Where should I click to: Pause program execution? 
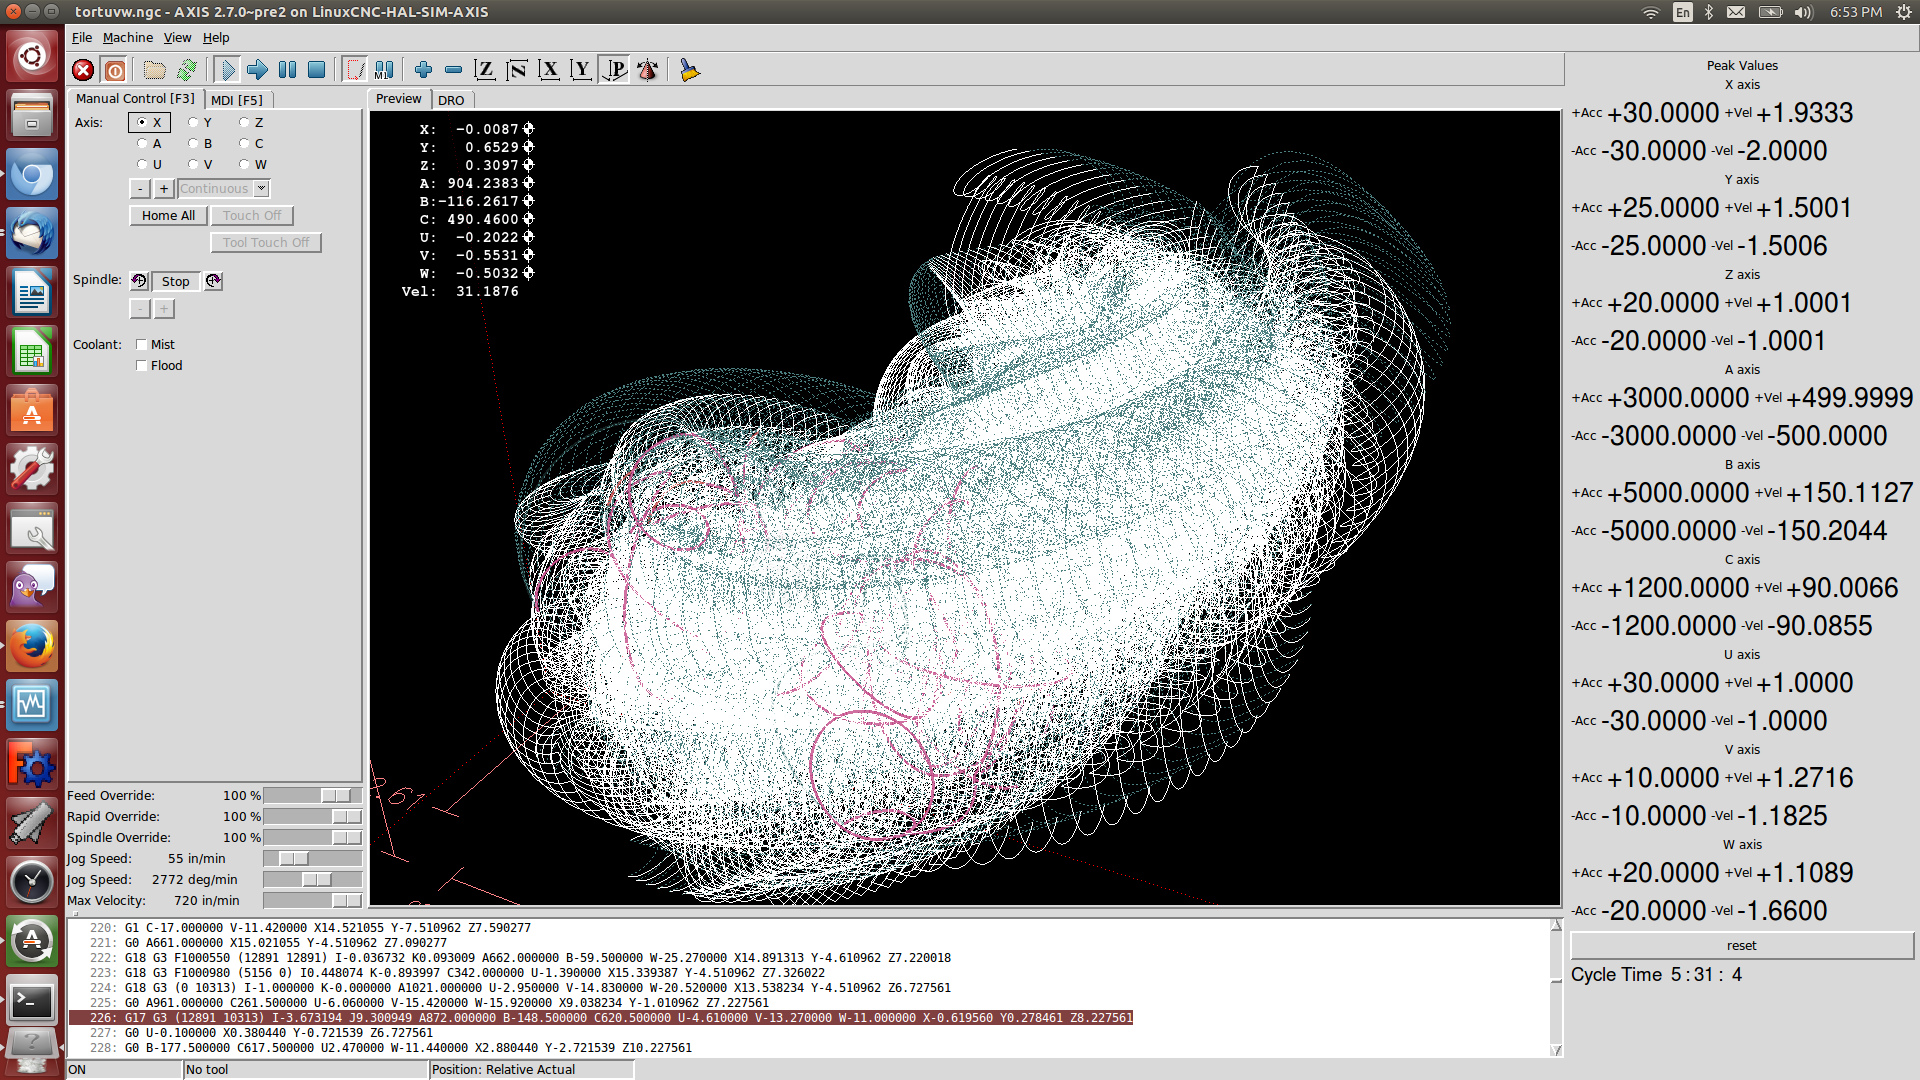pos(287,70)
